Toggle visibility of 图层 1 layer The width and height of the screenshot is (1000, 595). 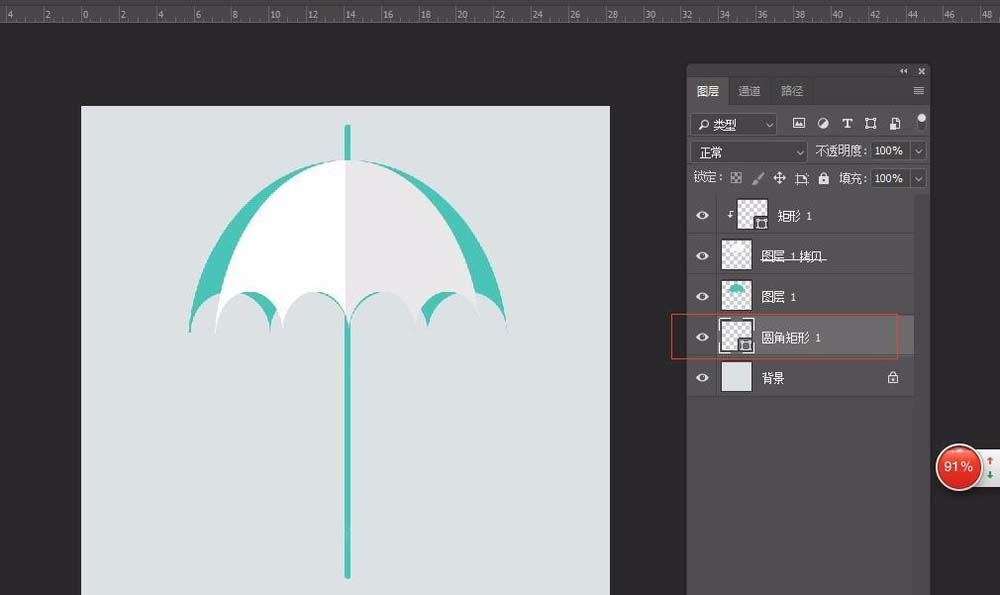(x=702, y=297)
